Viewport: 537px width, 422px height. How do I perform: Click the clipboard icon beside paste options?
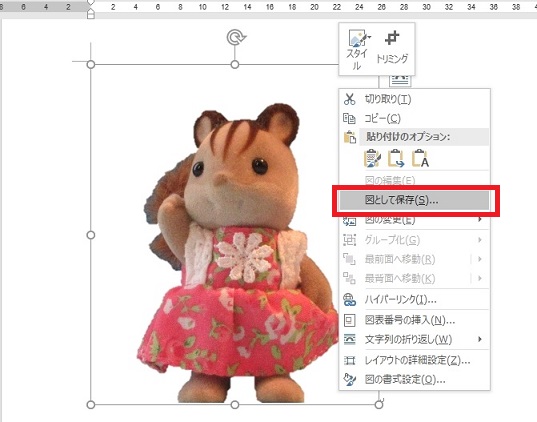[x=350, y=137]
